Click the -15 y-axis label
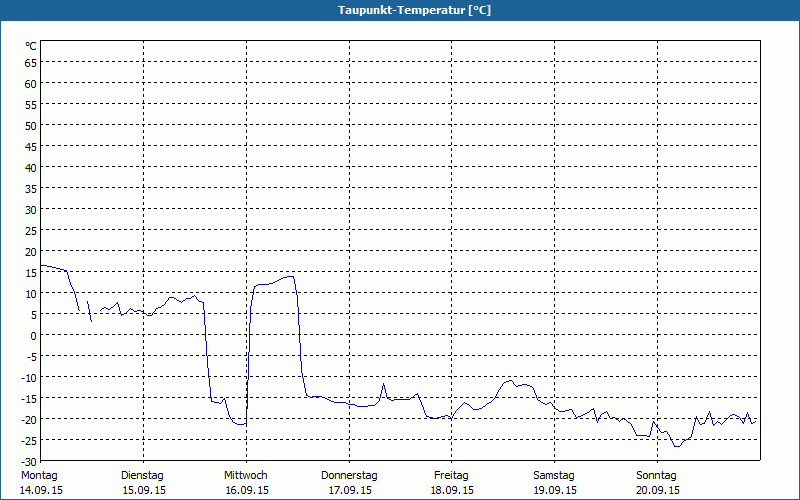Screen dimensions: 800x500 coord(29,399)
